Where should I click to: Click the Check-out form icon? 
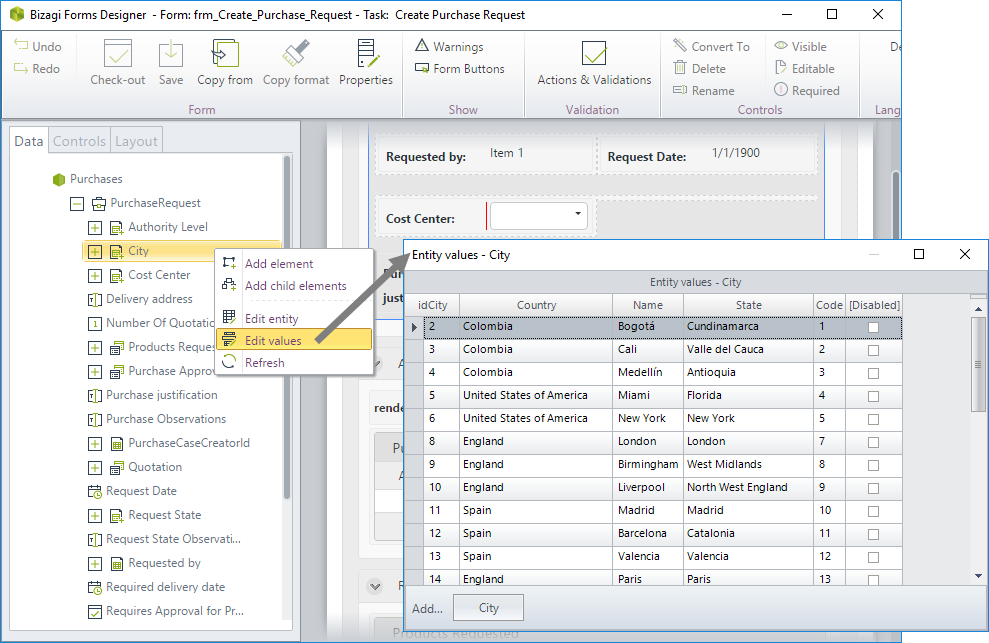117,54
